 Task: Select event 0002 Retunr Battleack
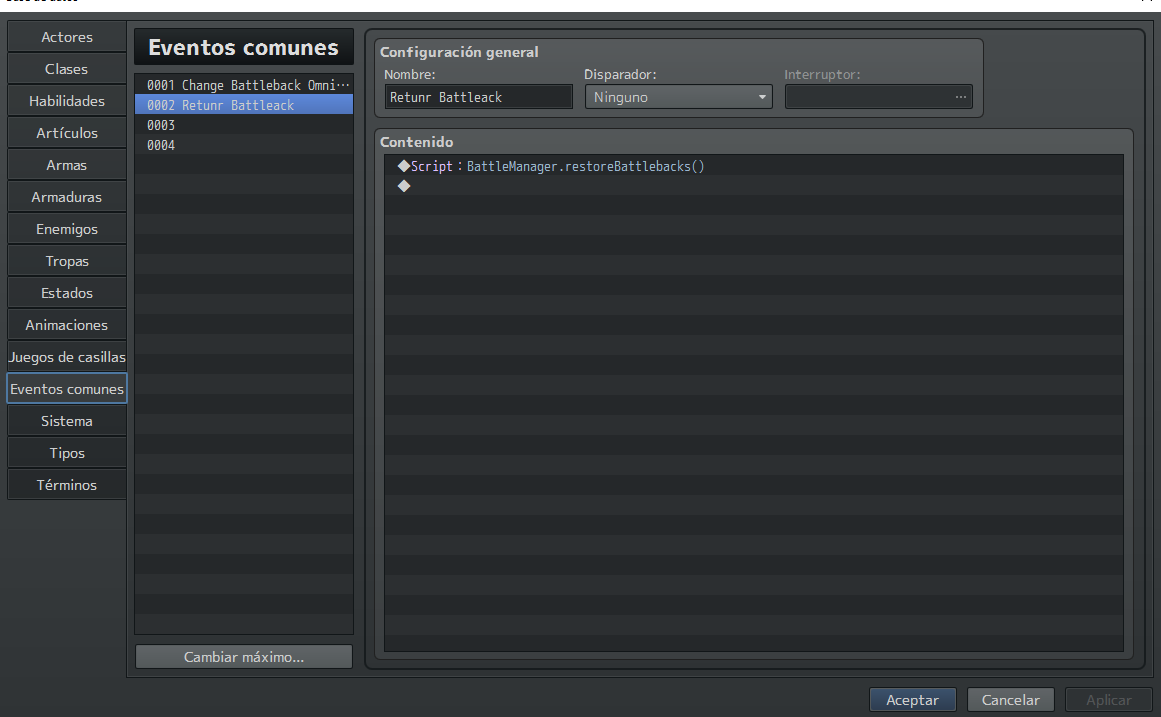click(x=244, y=104)
